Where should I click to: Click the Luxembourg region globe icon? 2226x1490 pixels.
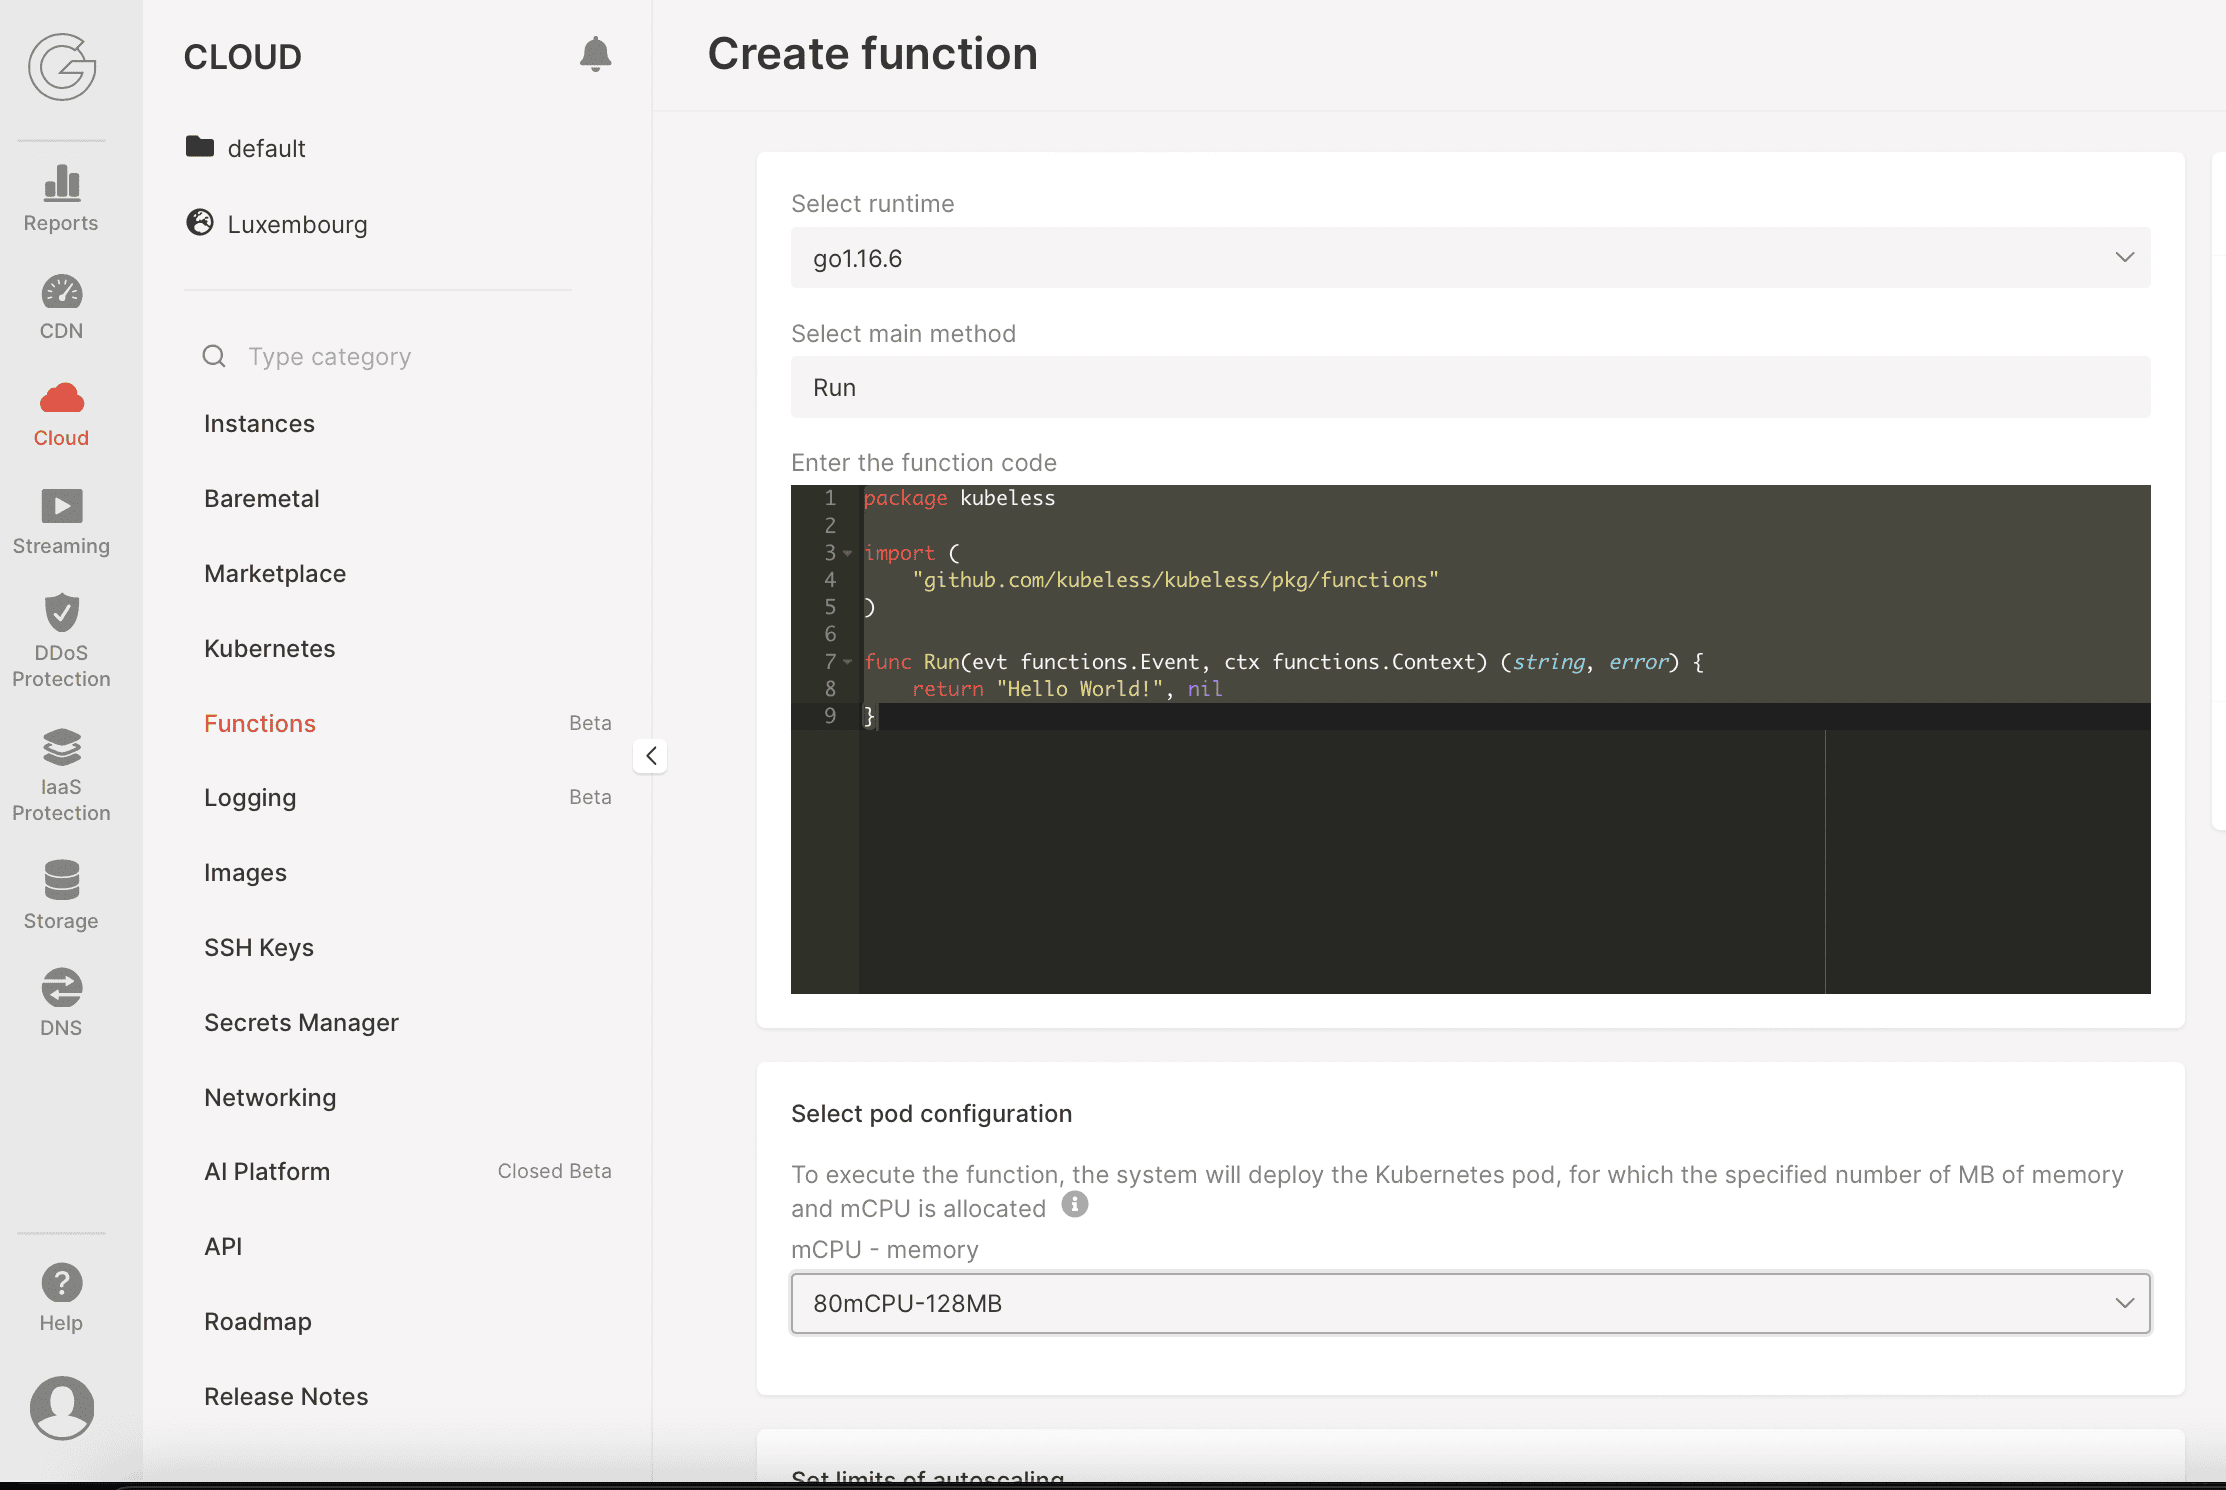click(200, 222)
